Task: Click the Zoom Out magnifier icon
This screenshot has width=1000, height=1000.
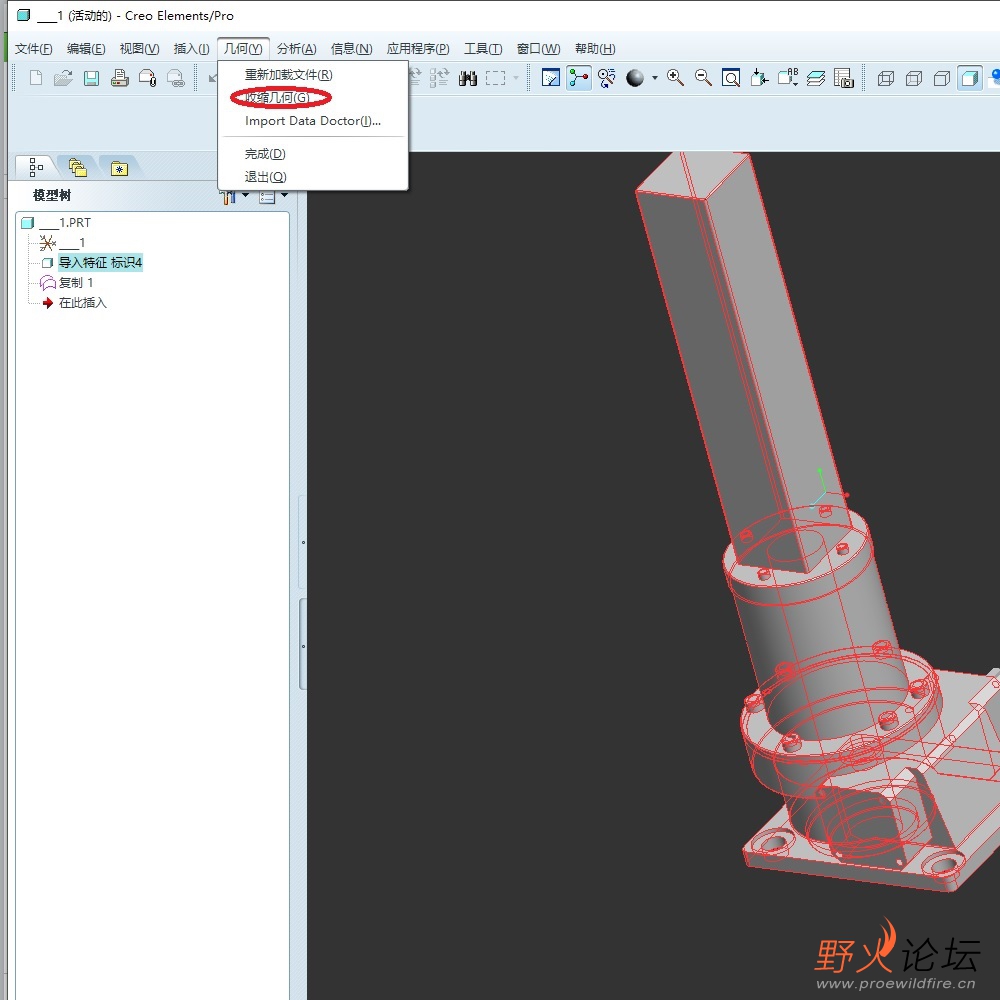Action: click(703, 78)
